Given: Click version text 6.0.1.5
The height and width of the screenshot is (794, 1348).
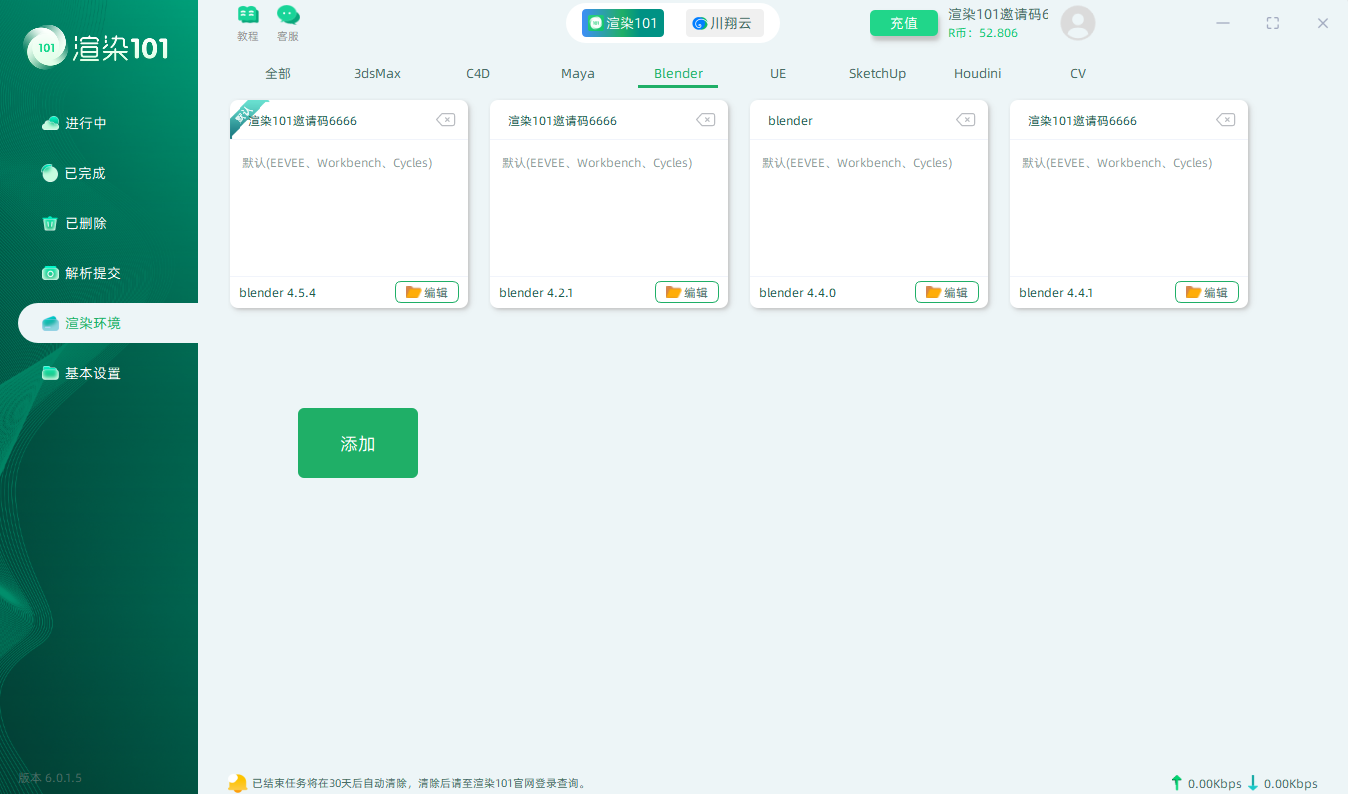Looking at the screenshot, I should point(50,778).
